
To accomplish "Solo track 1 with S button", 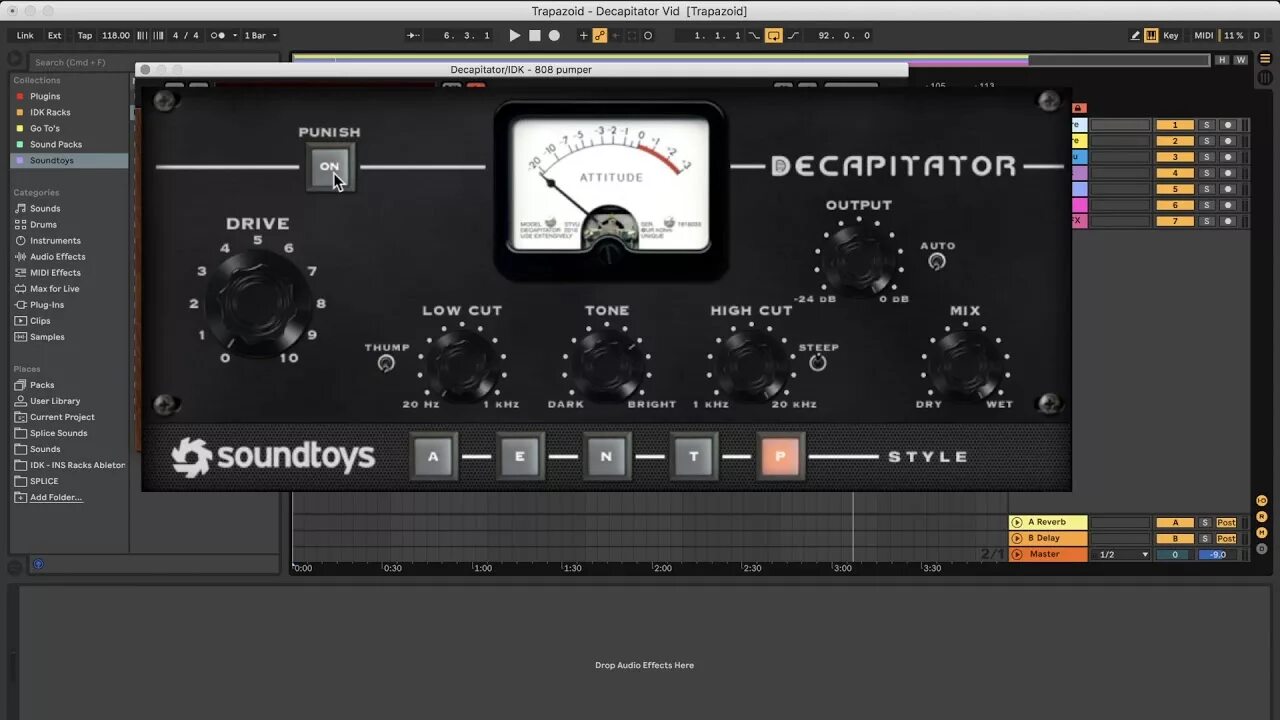I will (x=1206, y=125).
